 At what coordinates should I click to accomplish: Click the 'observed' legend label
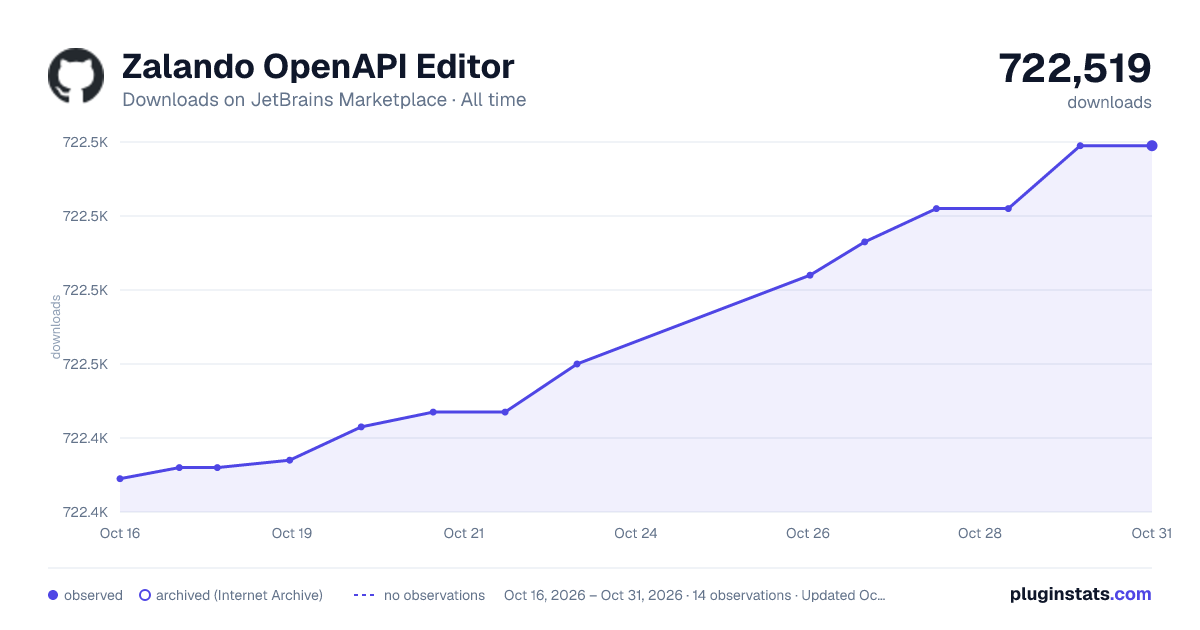pos(93,595)
